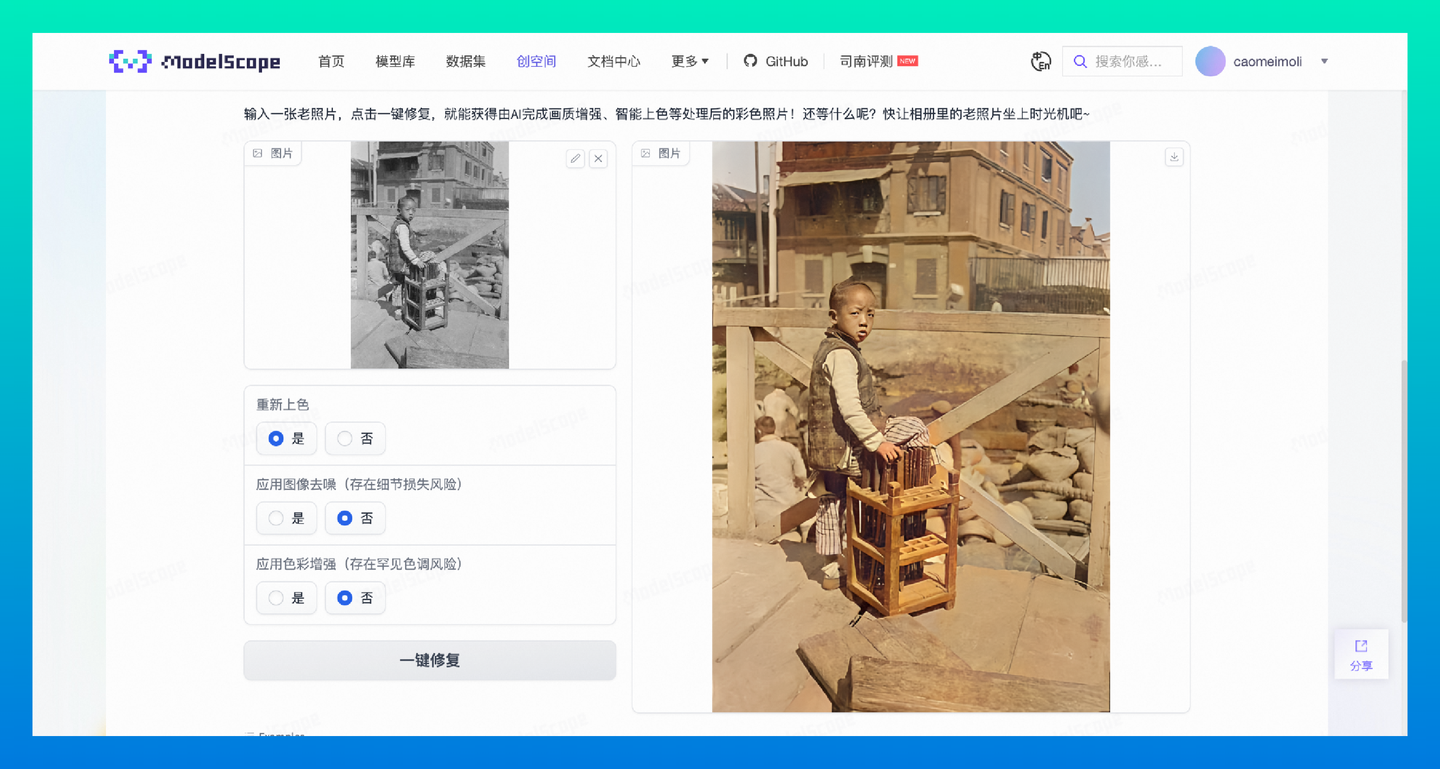The height and width of the screenshot is (769, 1440).
Task: Go to 首页 in the navigation bar
Action: [331, 61]
